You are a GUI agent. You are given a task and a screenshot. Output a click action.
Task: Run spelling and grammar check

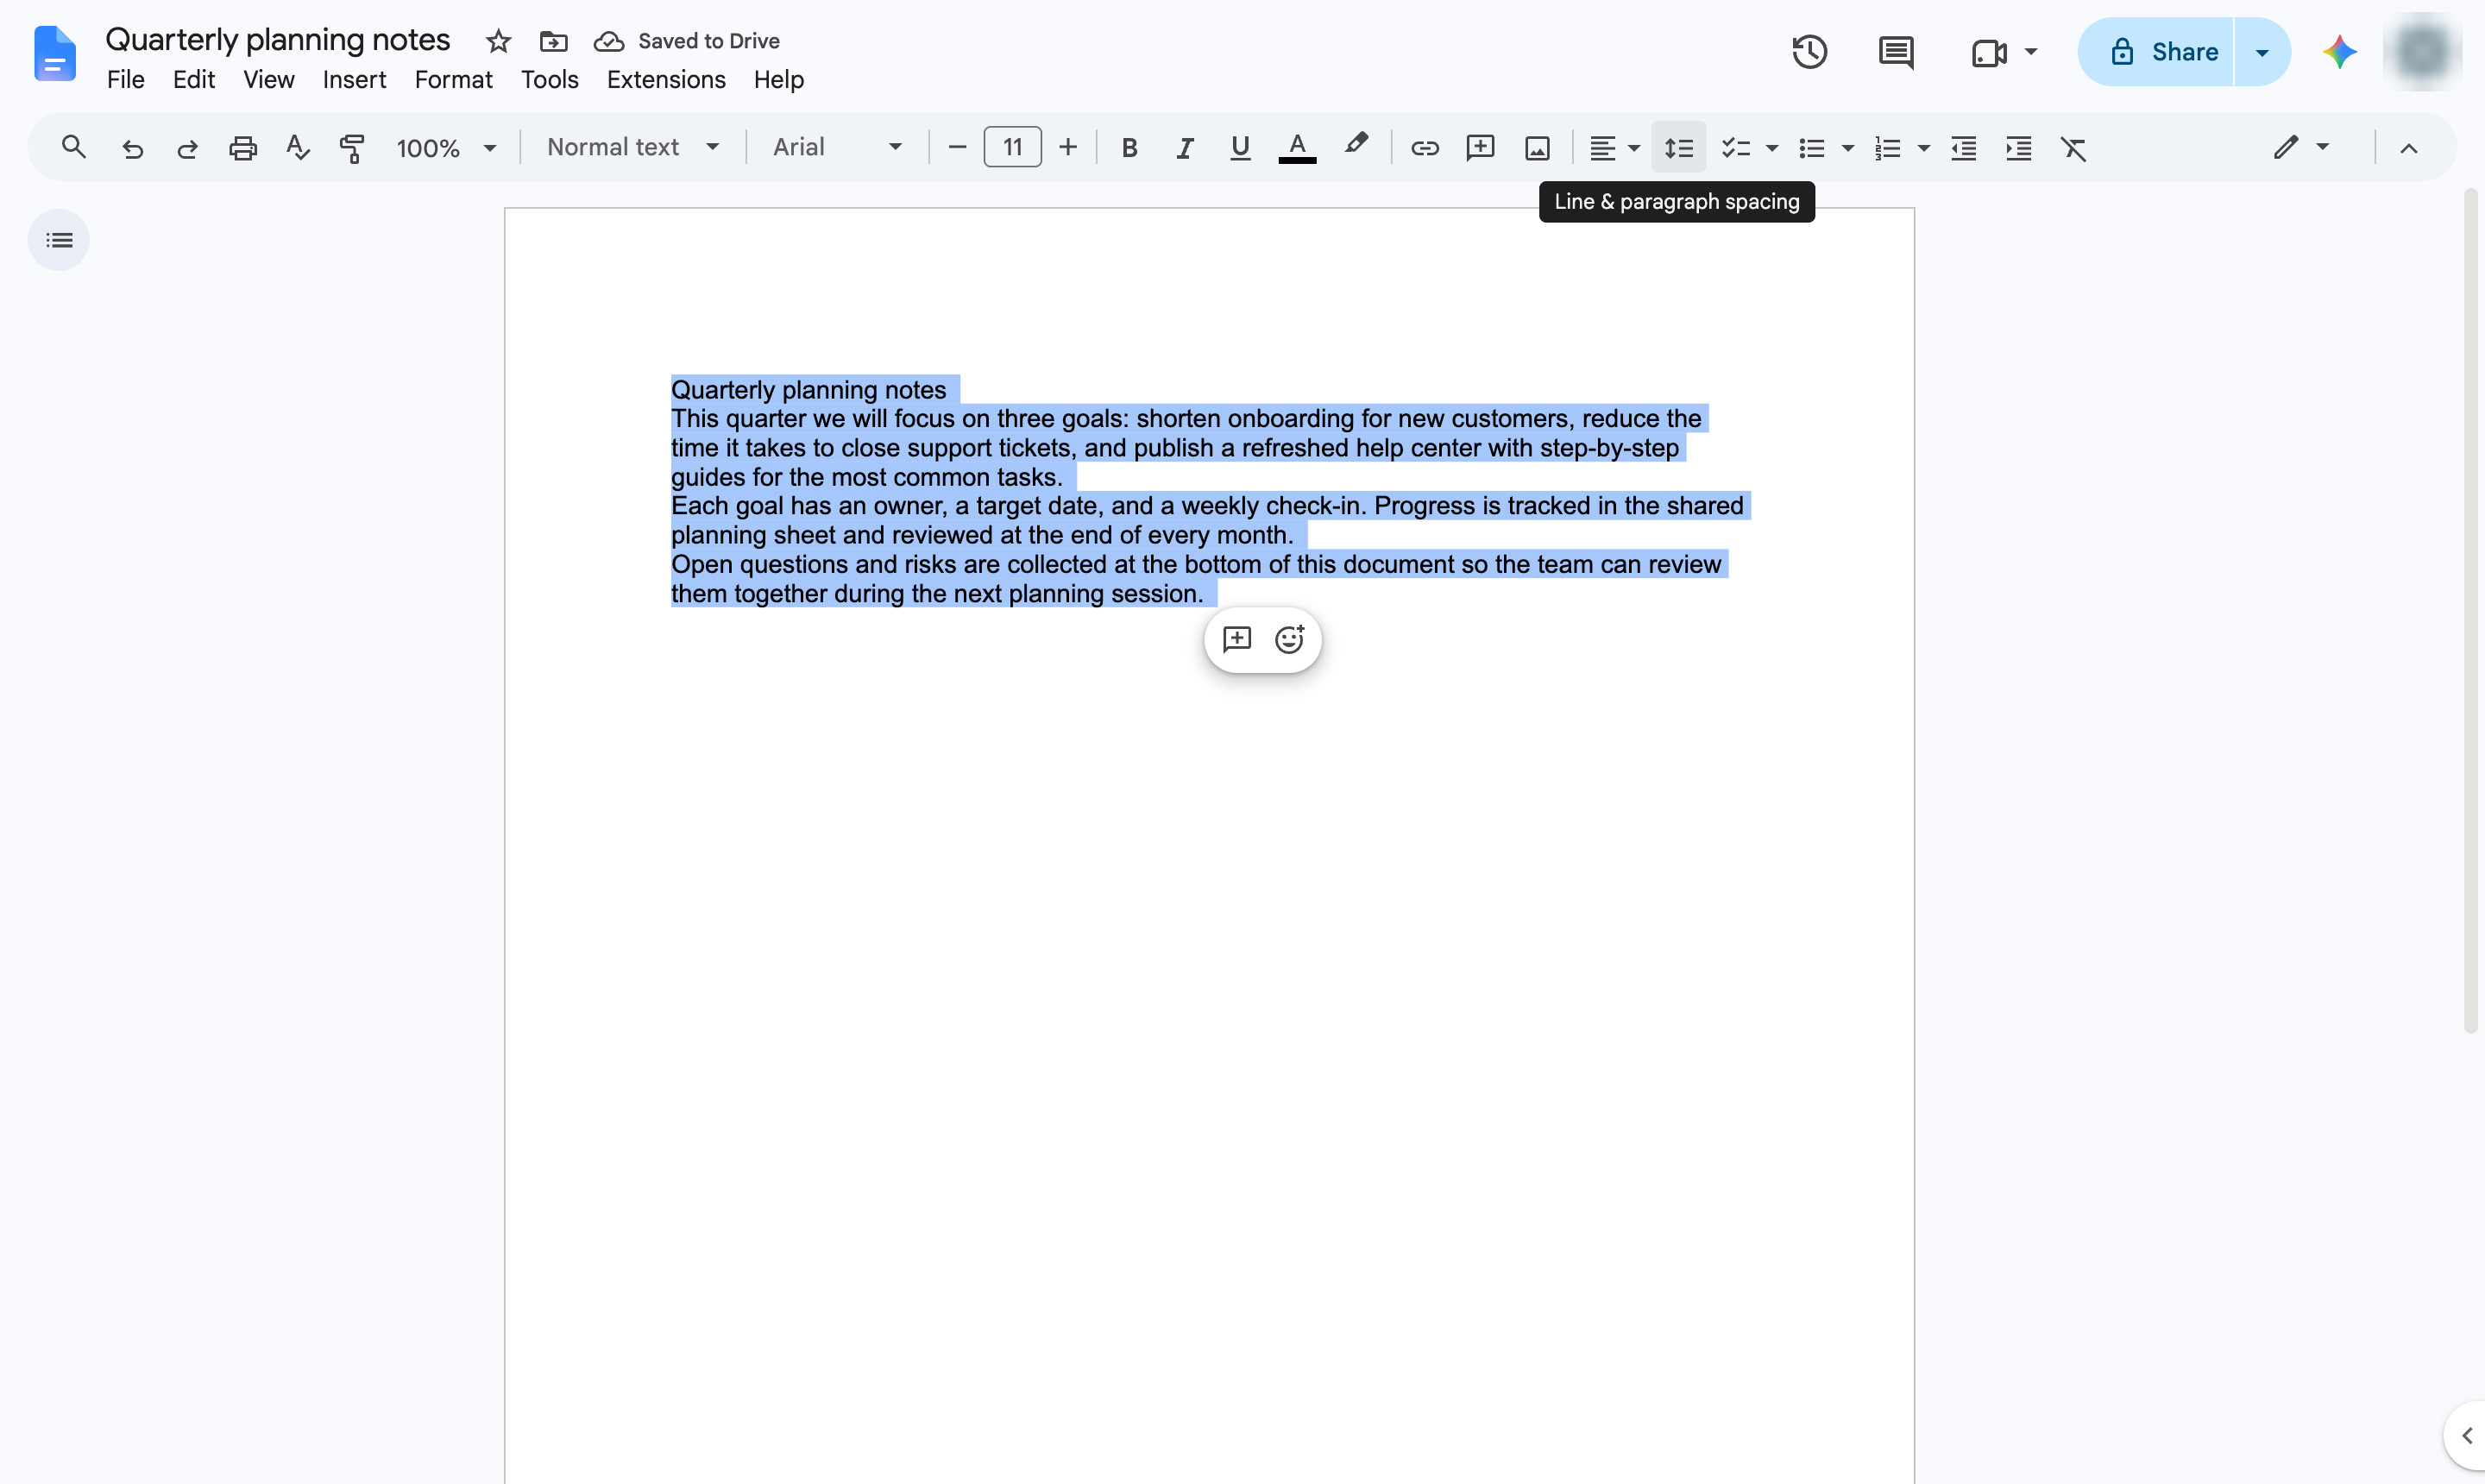point(297,148)
